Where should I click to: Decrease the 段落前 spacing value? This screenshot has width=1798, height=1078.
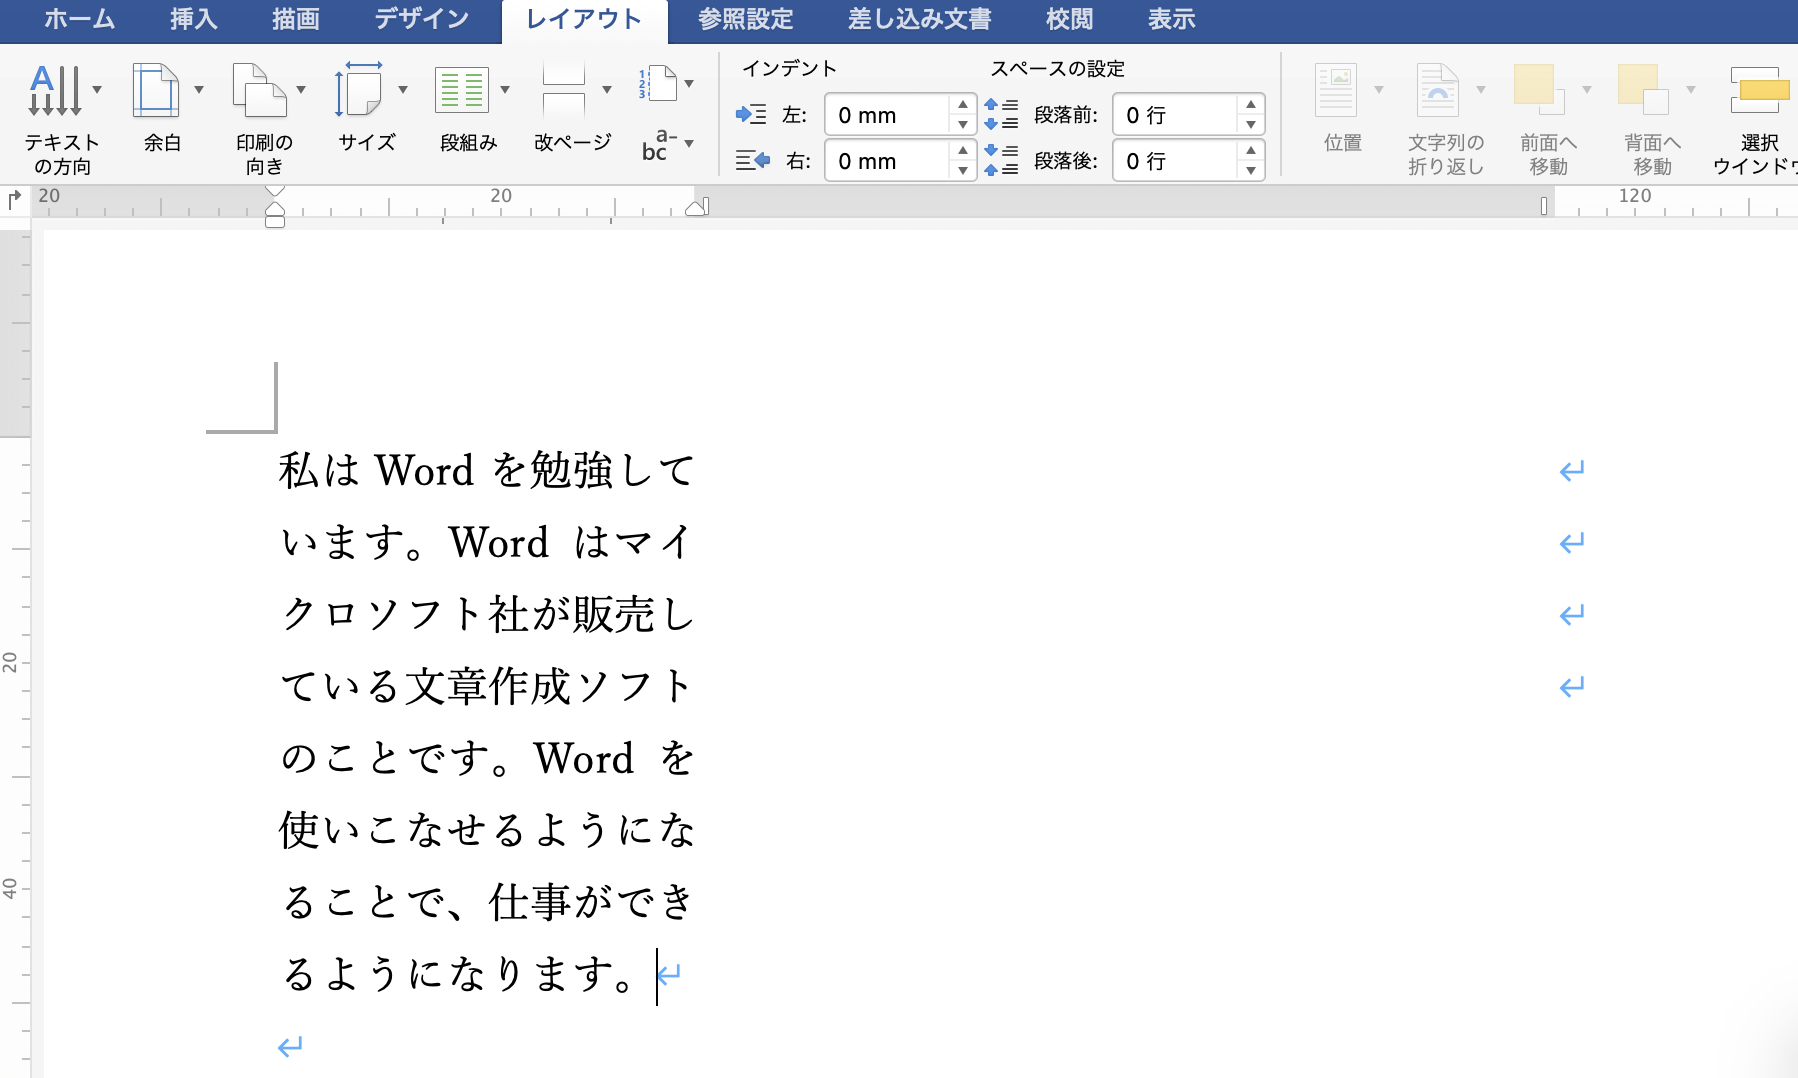click(1251, 125)
